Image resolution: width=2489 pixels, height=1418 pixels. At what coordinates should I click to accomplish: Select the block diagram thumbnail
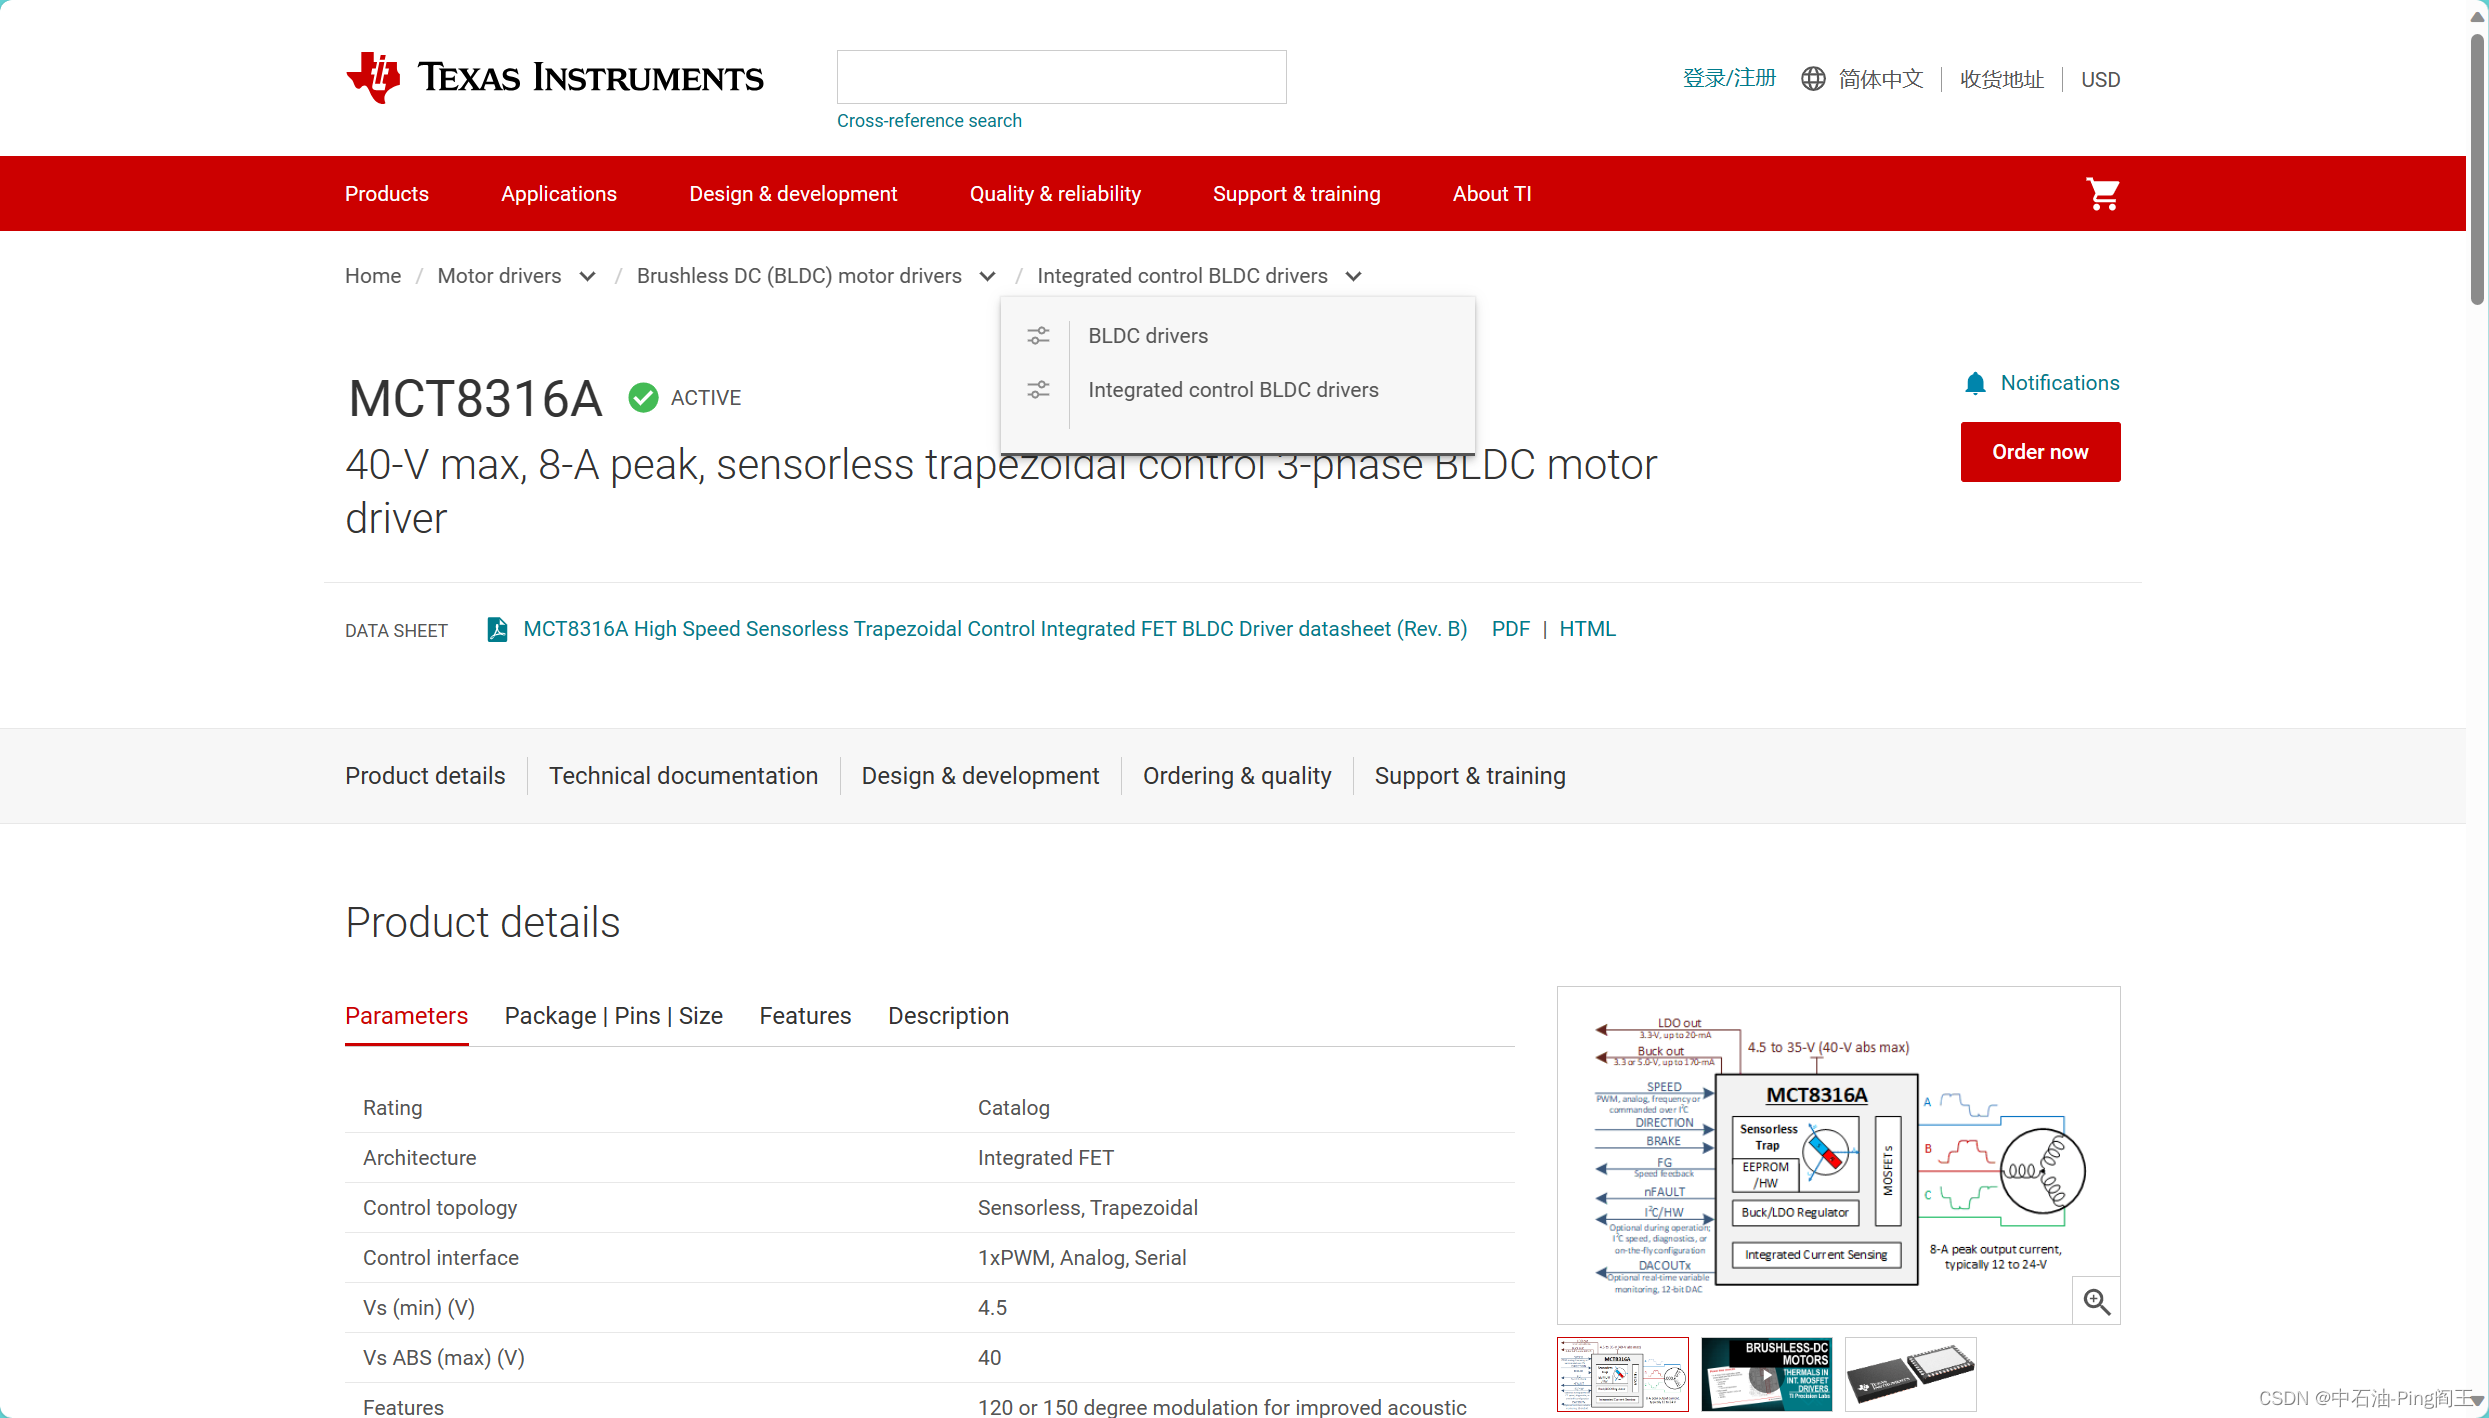coord(1622,1374)
